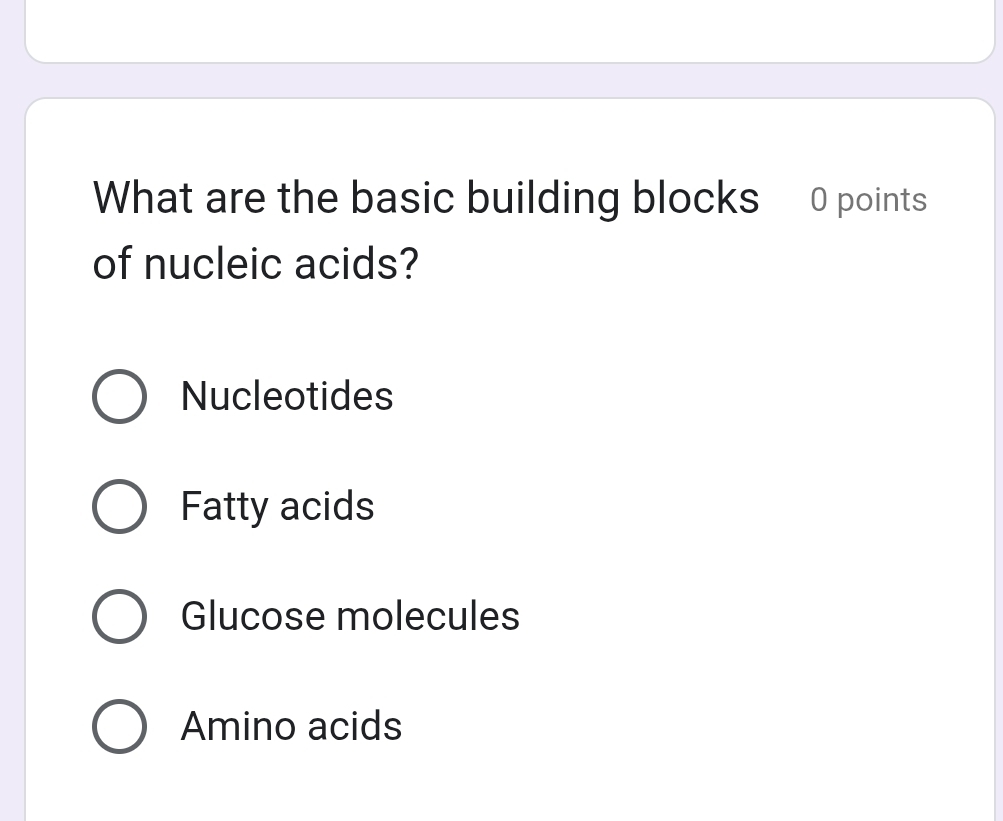The width and height of the screenshot is (1003, 821).
Task: Click the 0 points label
Action: 867,200
